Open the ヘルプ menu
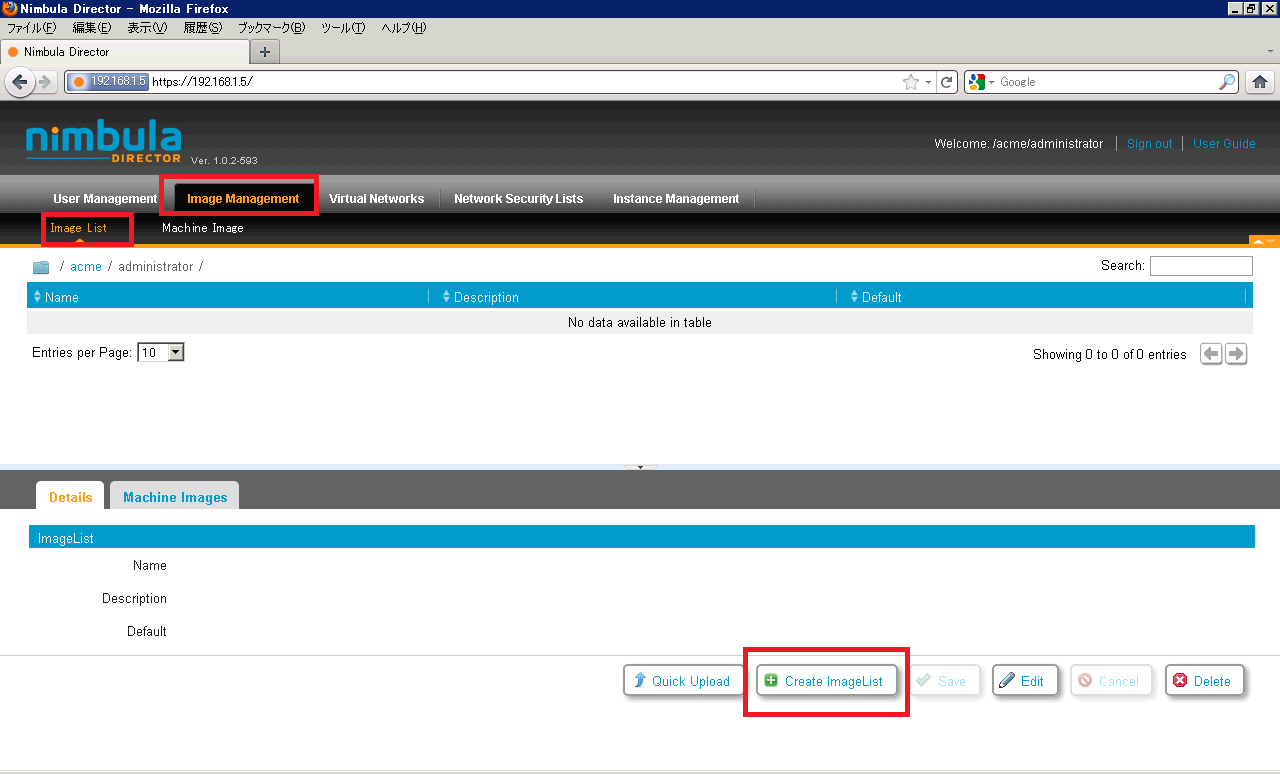This screenshot has width=1280, height=774. (x=403, y=28)
